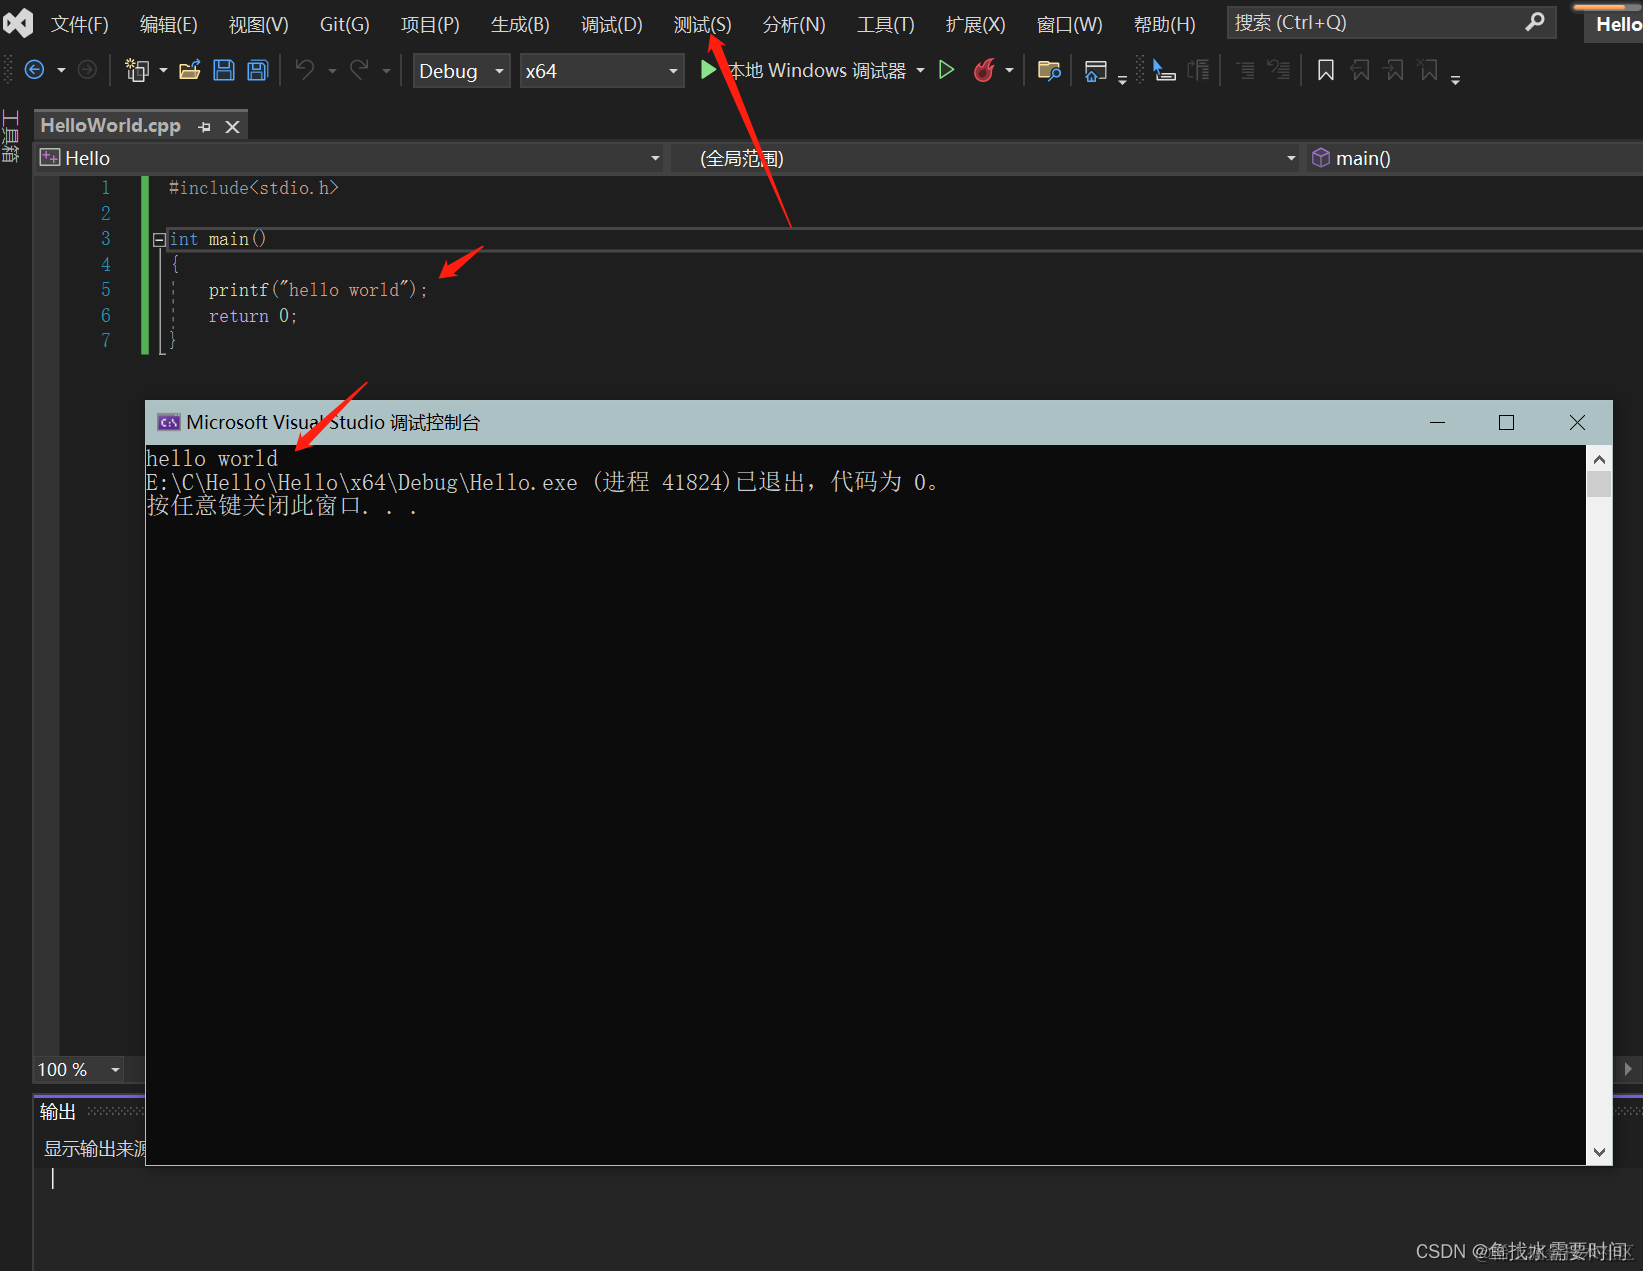Image resolution: width=1643 pixels, height=1271 pixels.
Task: Click the cursor selection toolbar icon
Action: pos(1164,70)
